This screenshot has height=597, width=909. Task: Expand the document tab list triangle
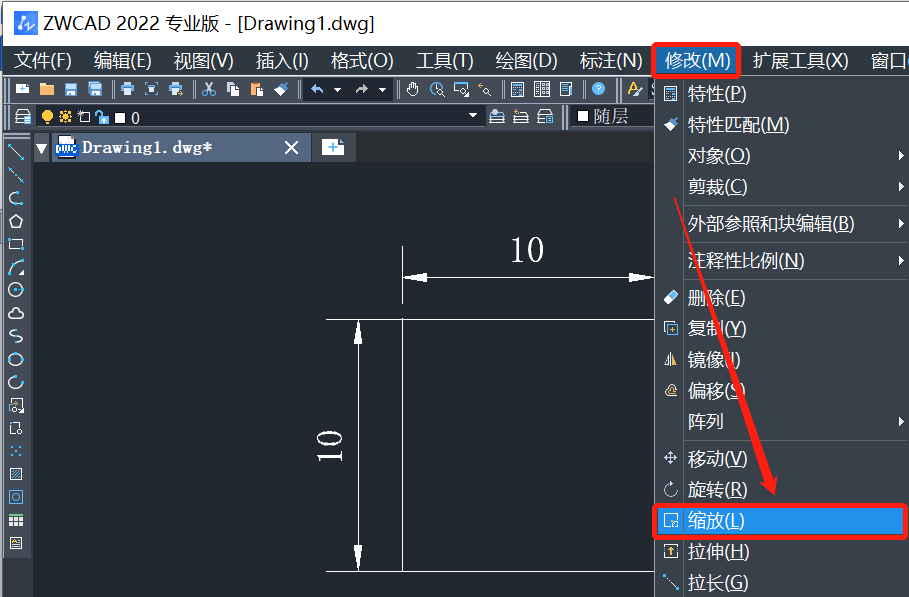pos(41,148)
